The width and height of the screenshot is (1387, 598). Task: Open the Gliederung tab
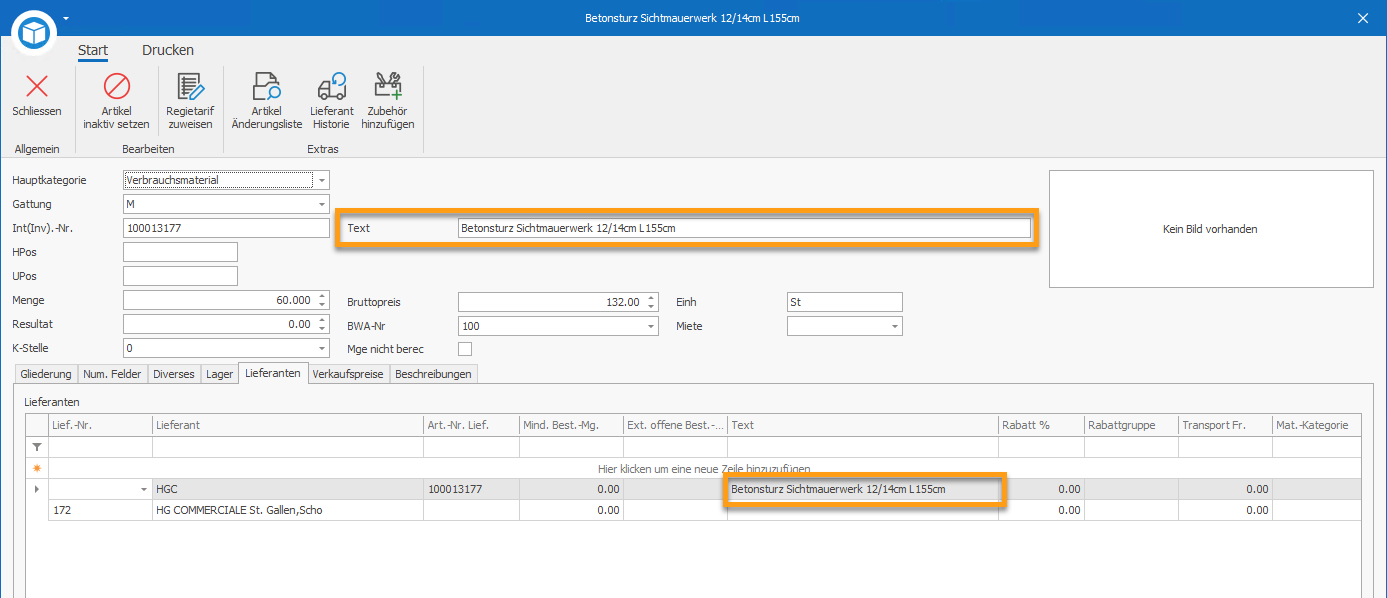[x=46, y=374]
